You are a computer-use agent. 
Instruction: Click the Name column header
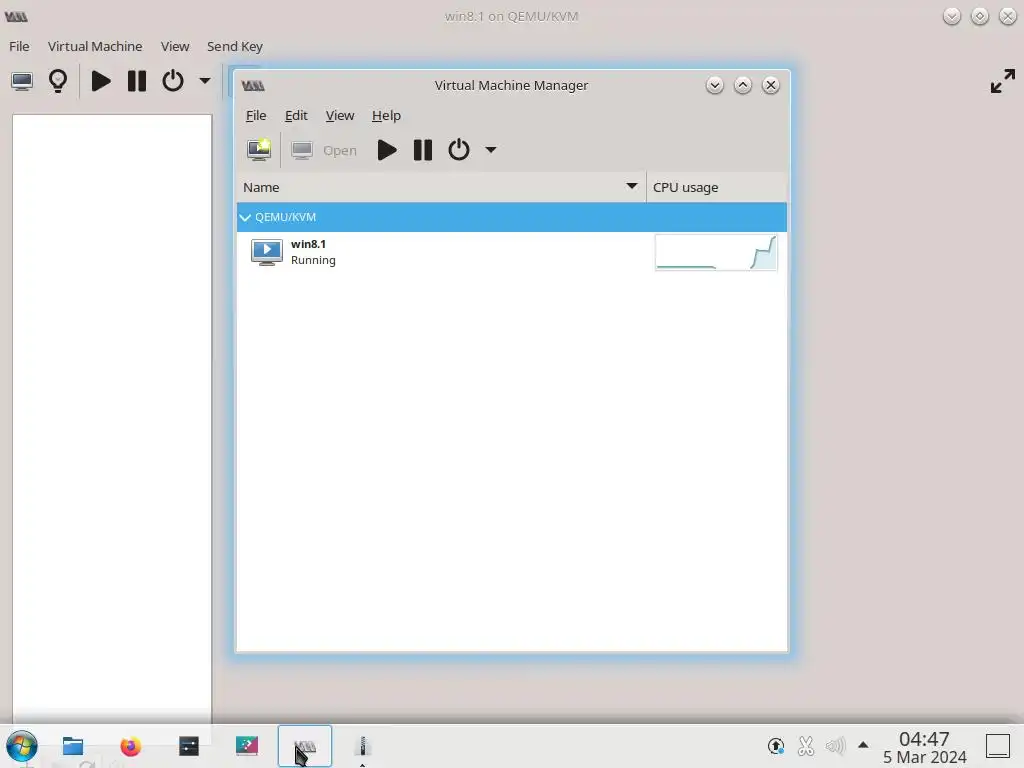[441, 187]
